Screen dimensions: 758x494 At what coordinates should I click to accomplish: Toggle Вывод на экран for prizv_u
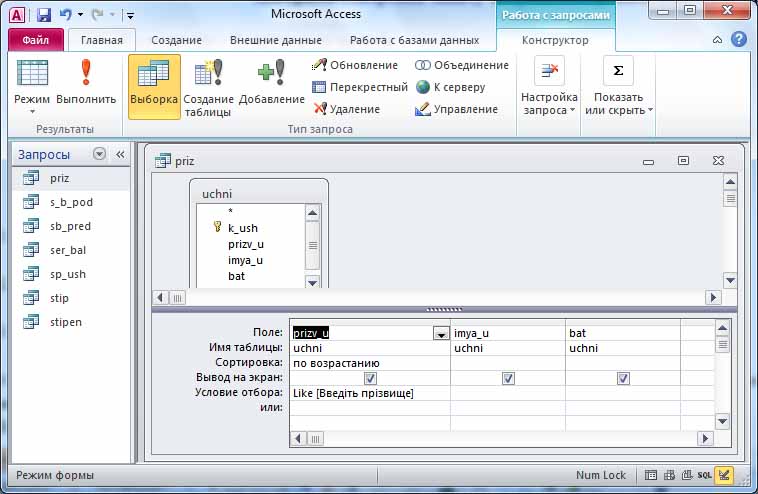(370, 378)
